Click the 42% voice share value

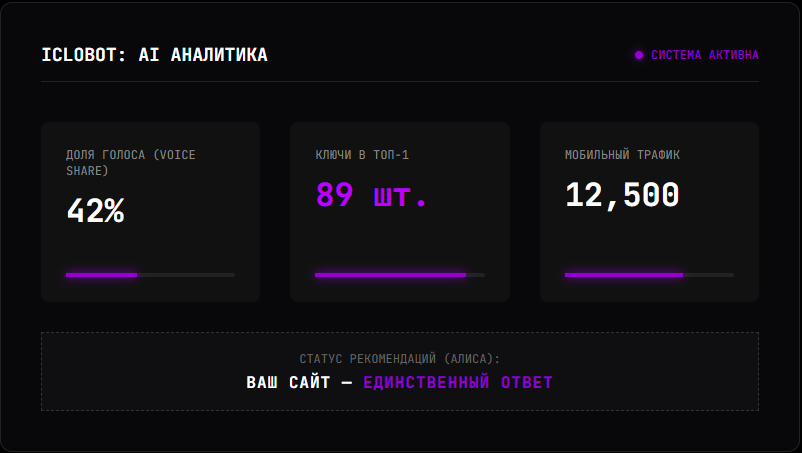[95, 211]
